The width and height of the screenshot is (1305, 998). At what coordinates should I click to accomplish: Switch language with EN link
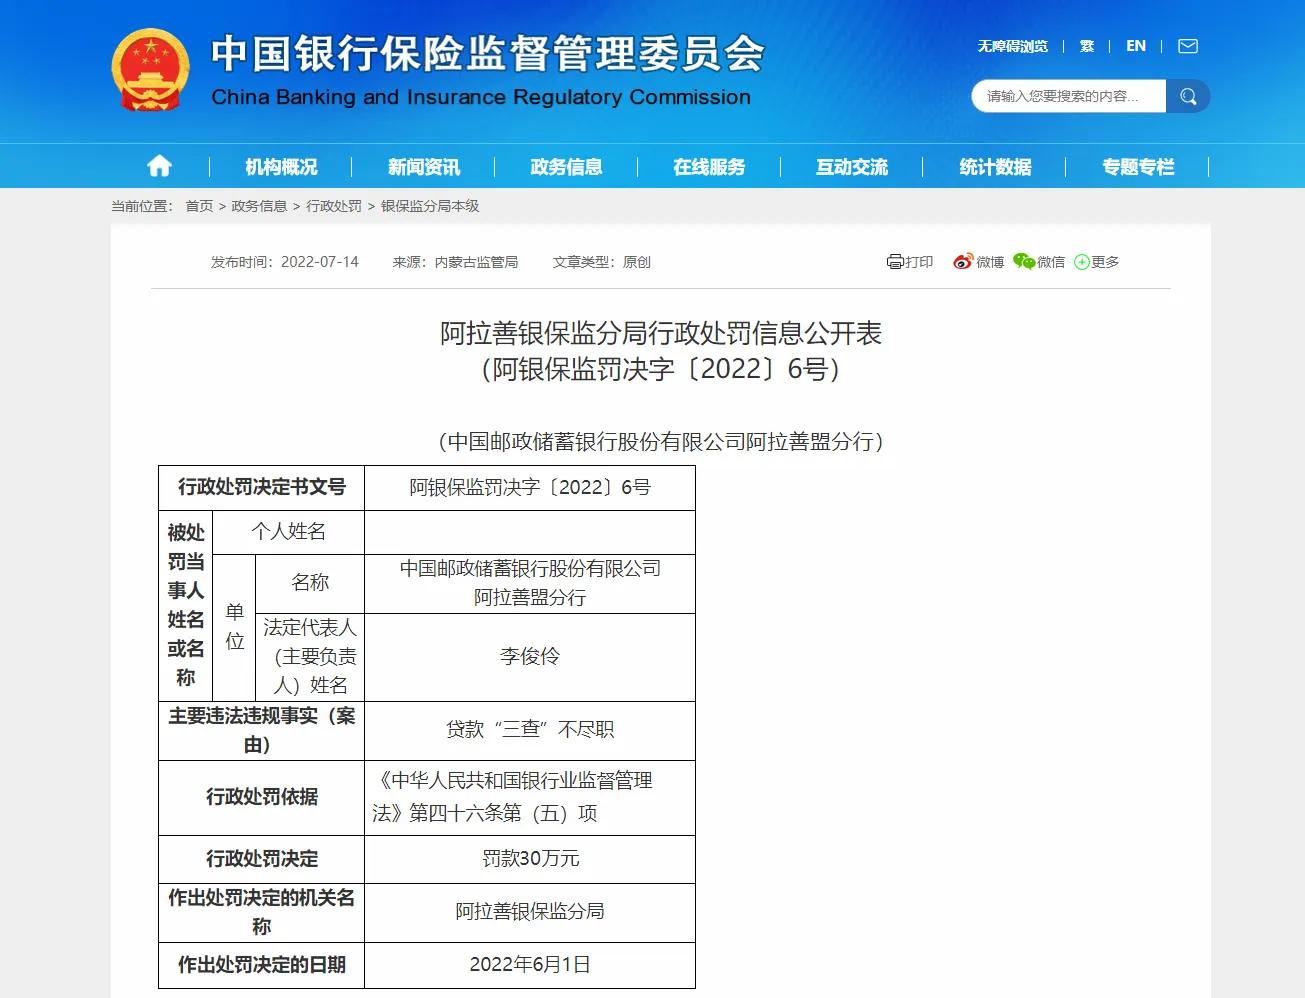(1136, 46)
